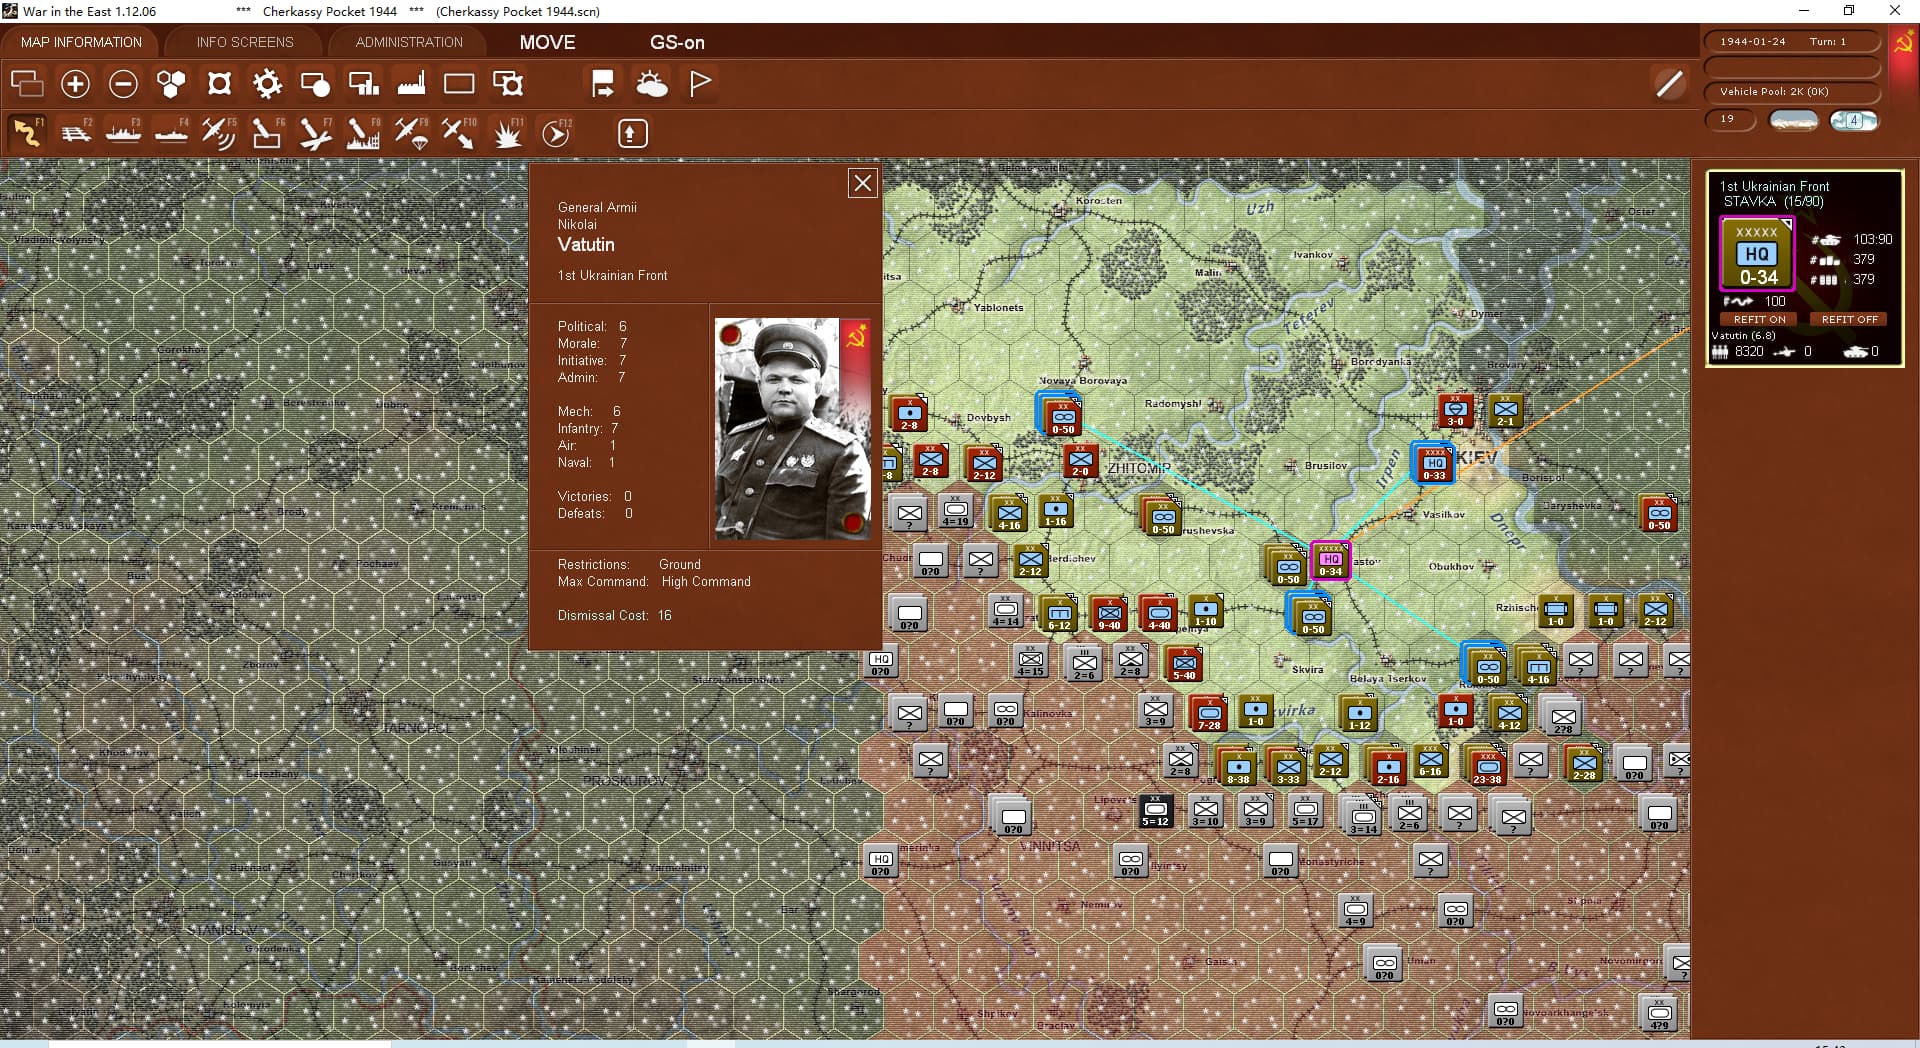Select the F1 move mode
Screen dimensions: 1920x1048
pos(27,132)
